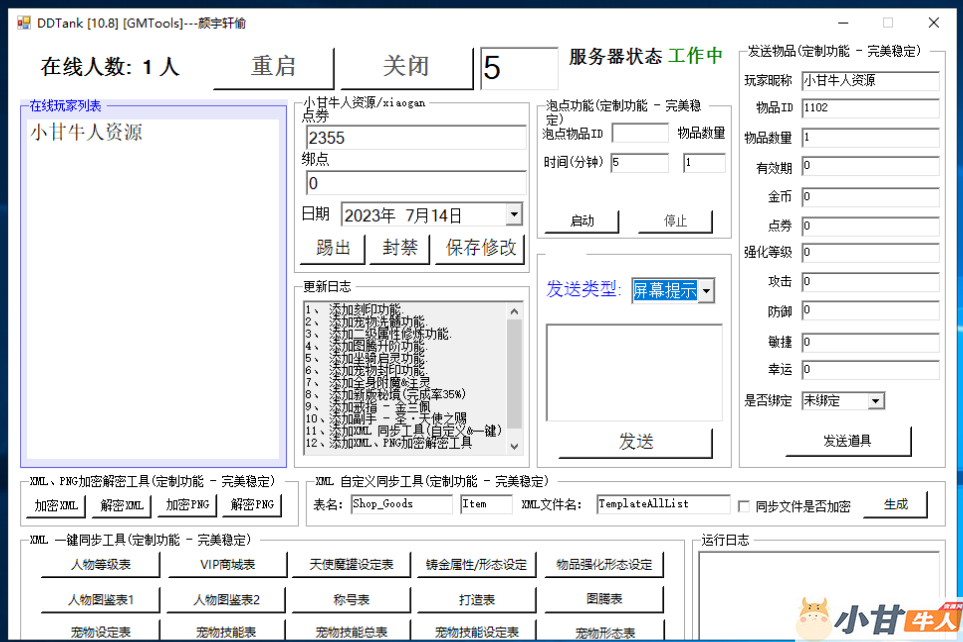Image resolution: width=963 pixels, height=642 pixels.
Task: Click the 关闭 shutdown button
Action: (406, 66)
